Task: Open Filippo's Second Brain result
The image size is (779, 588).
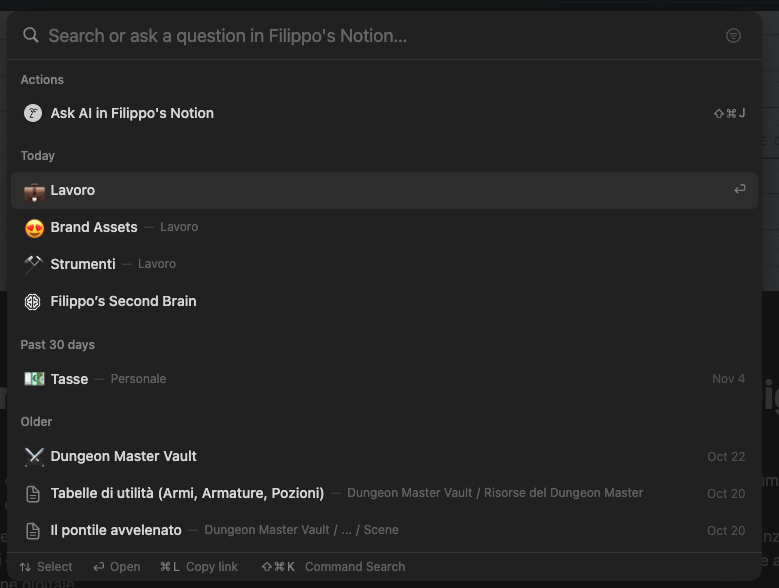Action: point(123,301)
